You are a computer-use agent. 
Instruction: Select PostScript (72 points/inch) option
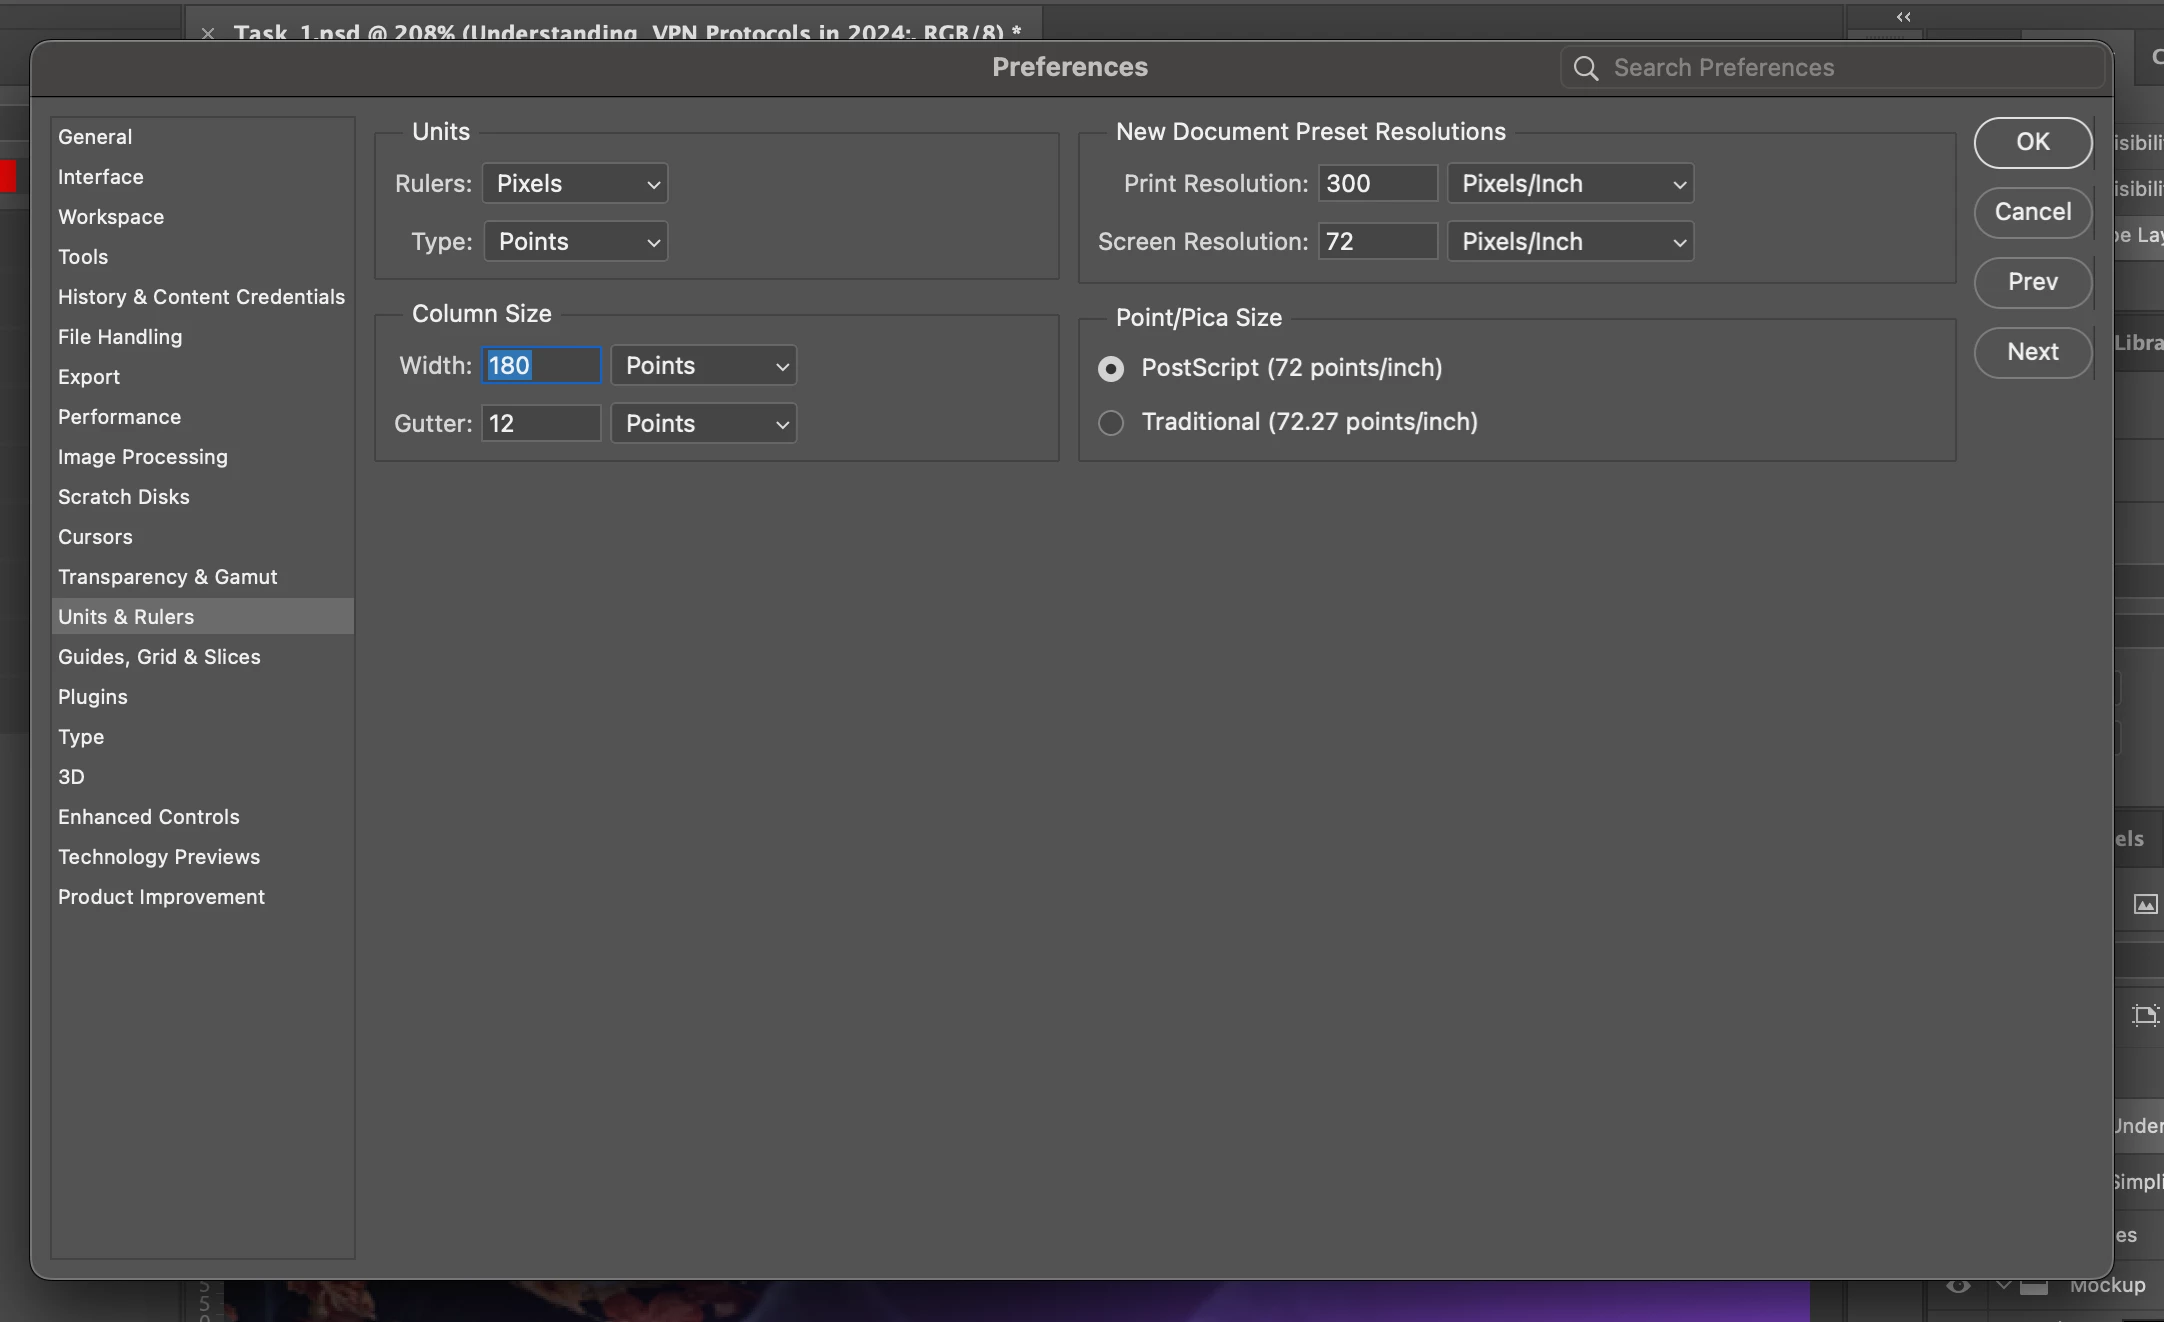[x=1111, y=369]
